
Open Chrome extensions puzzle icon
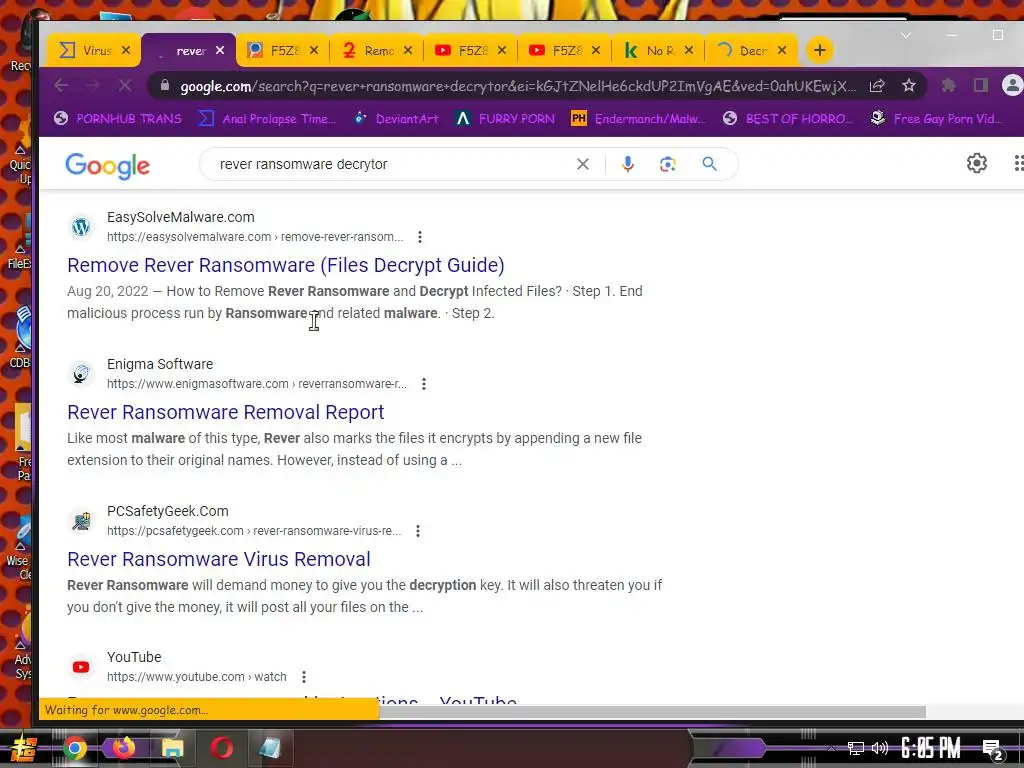948,86
